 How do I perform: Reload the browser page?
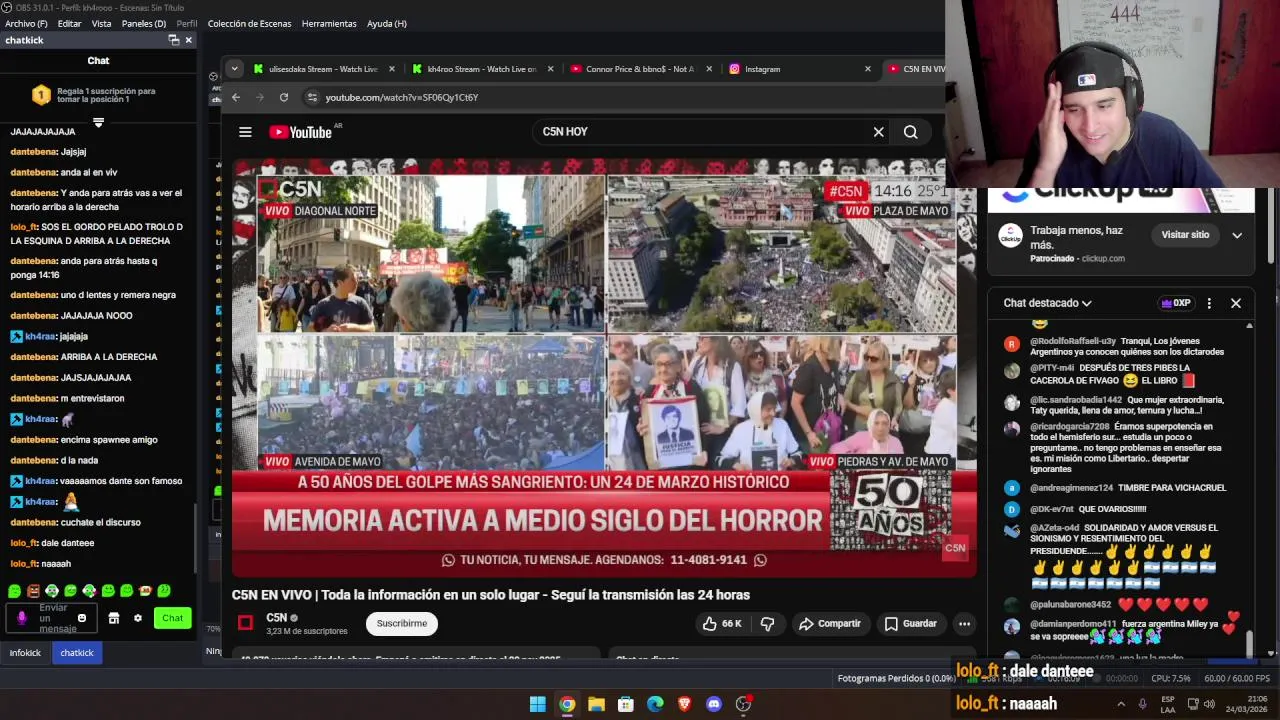(x=284, y=97)
